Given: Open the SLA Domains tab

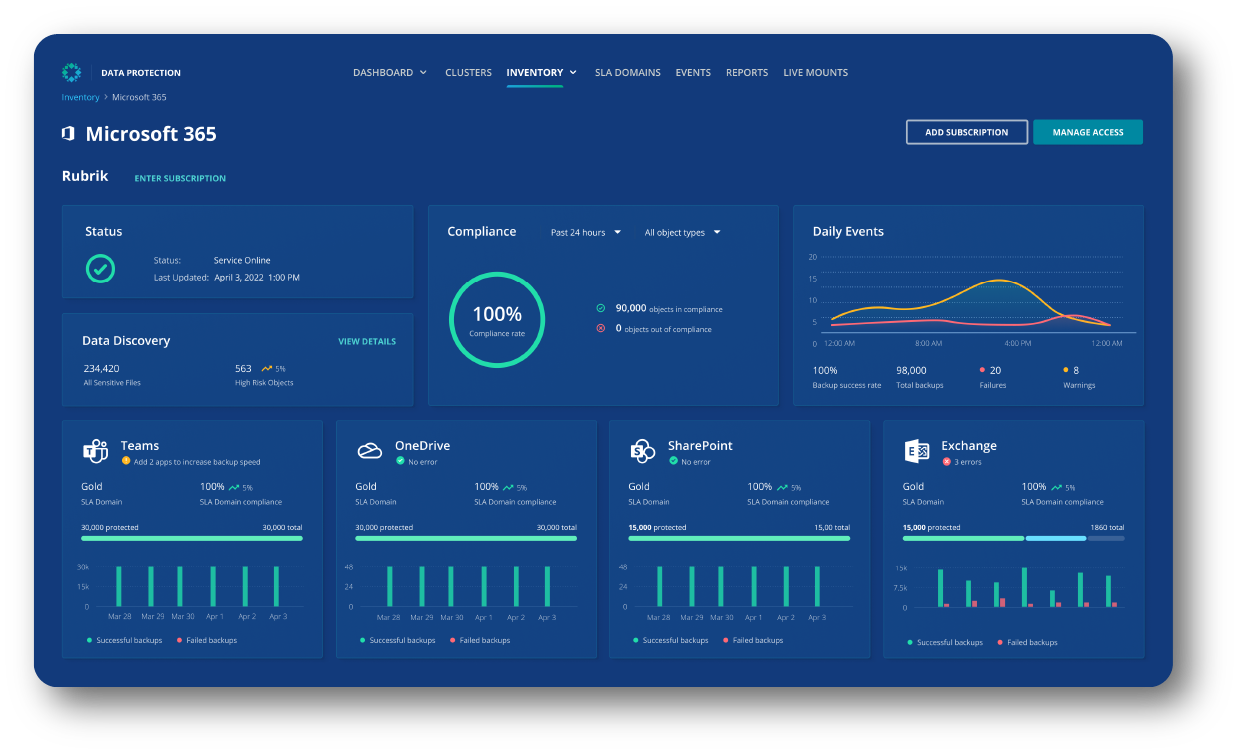Looking at the screenshot, I should [627, 73].
